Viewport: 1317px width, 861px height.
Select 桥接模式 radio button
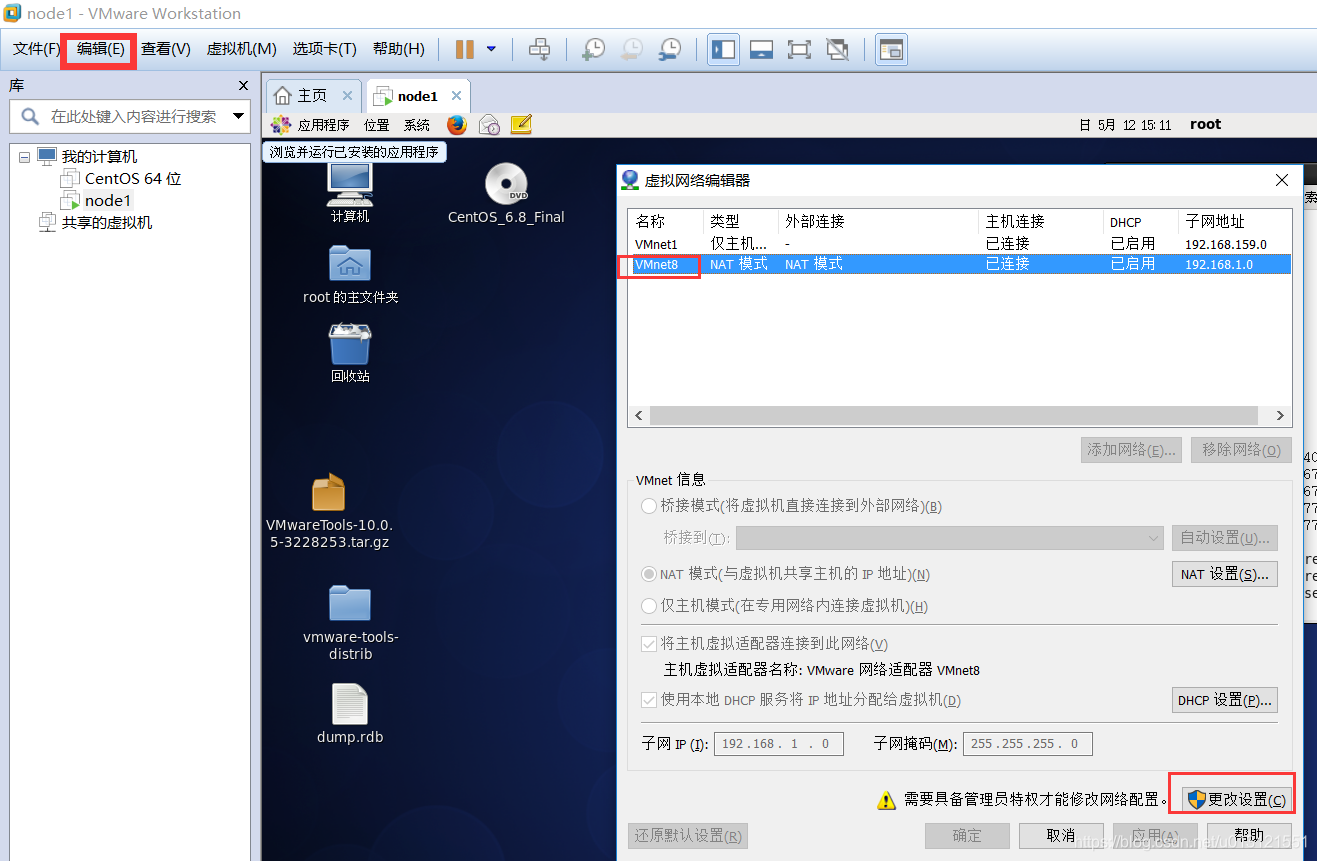point(650,506)
